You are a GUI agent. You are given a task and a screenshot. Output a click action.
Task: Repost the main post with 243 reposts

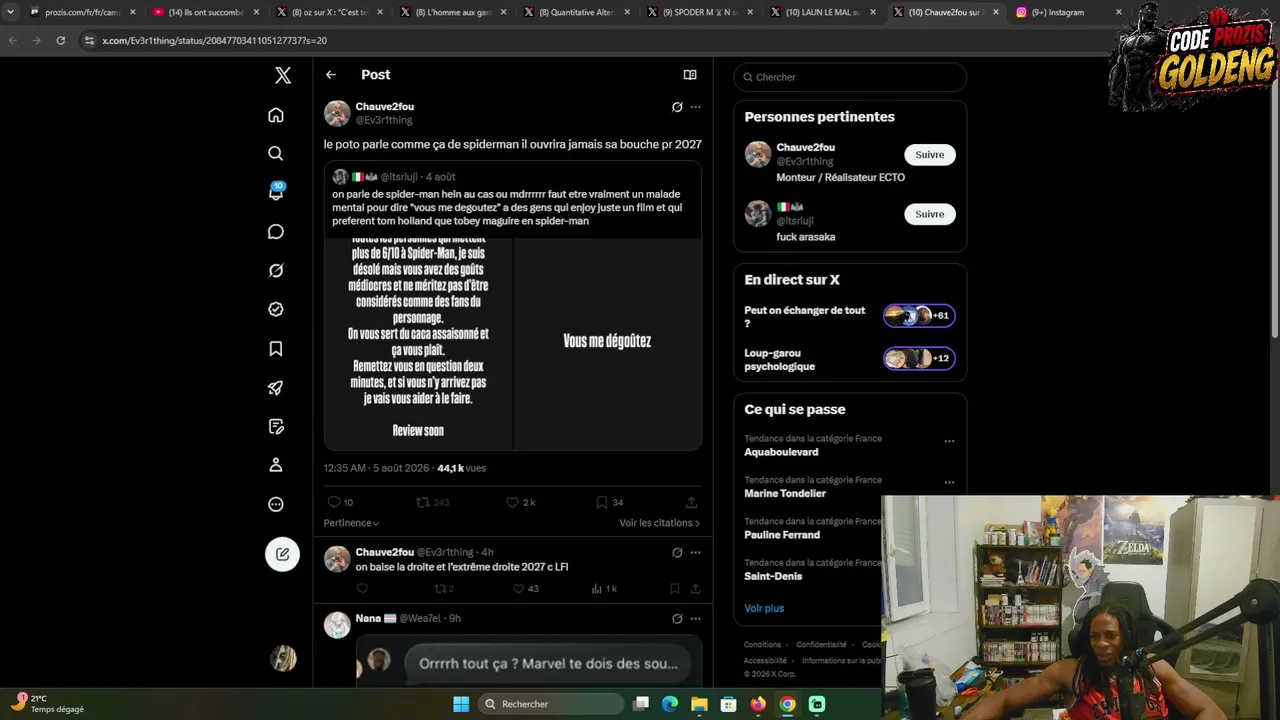(x=432, y=502)
